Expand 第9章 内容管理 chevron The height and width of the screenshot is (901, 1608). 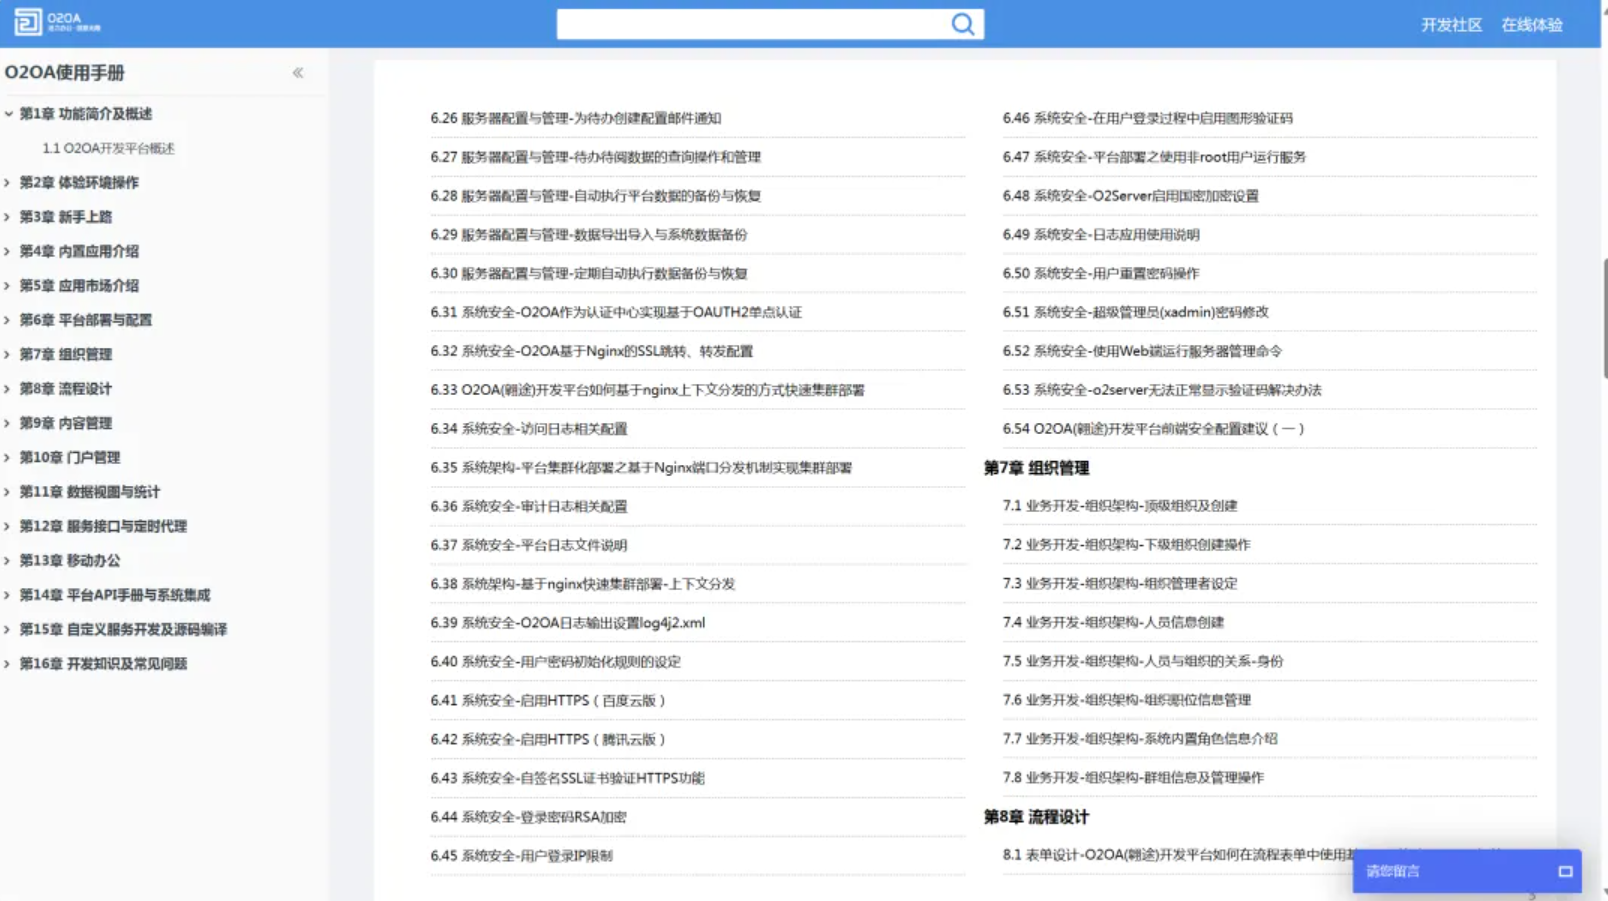click(8, 423)
